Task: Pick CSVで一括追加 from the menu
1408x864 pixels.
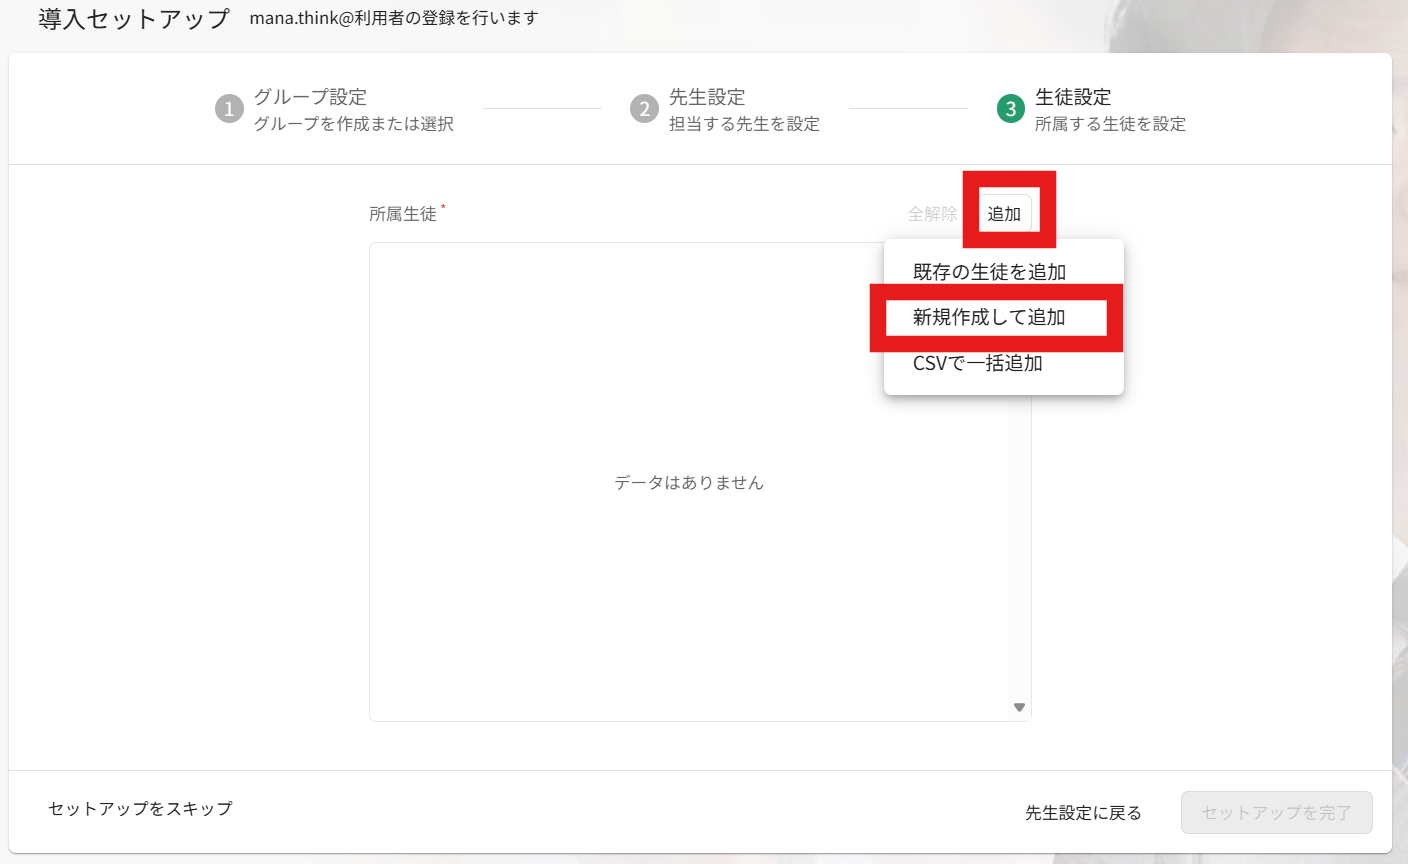Action: 977,363
